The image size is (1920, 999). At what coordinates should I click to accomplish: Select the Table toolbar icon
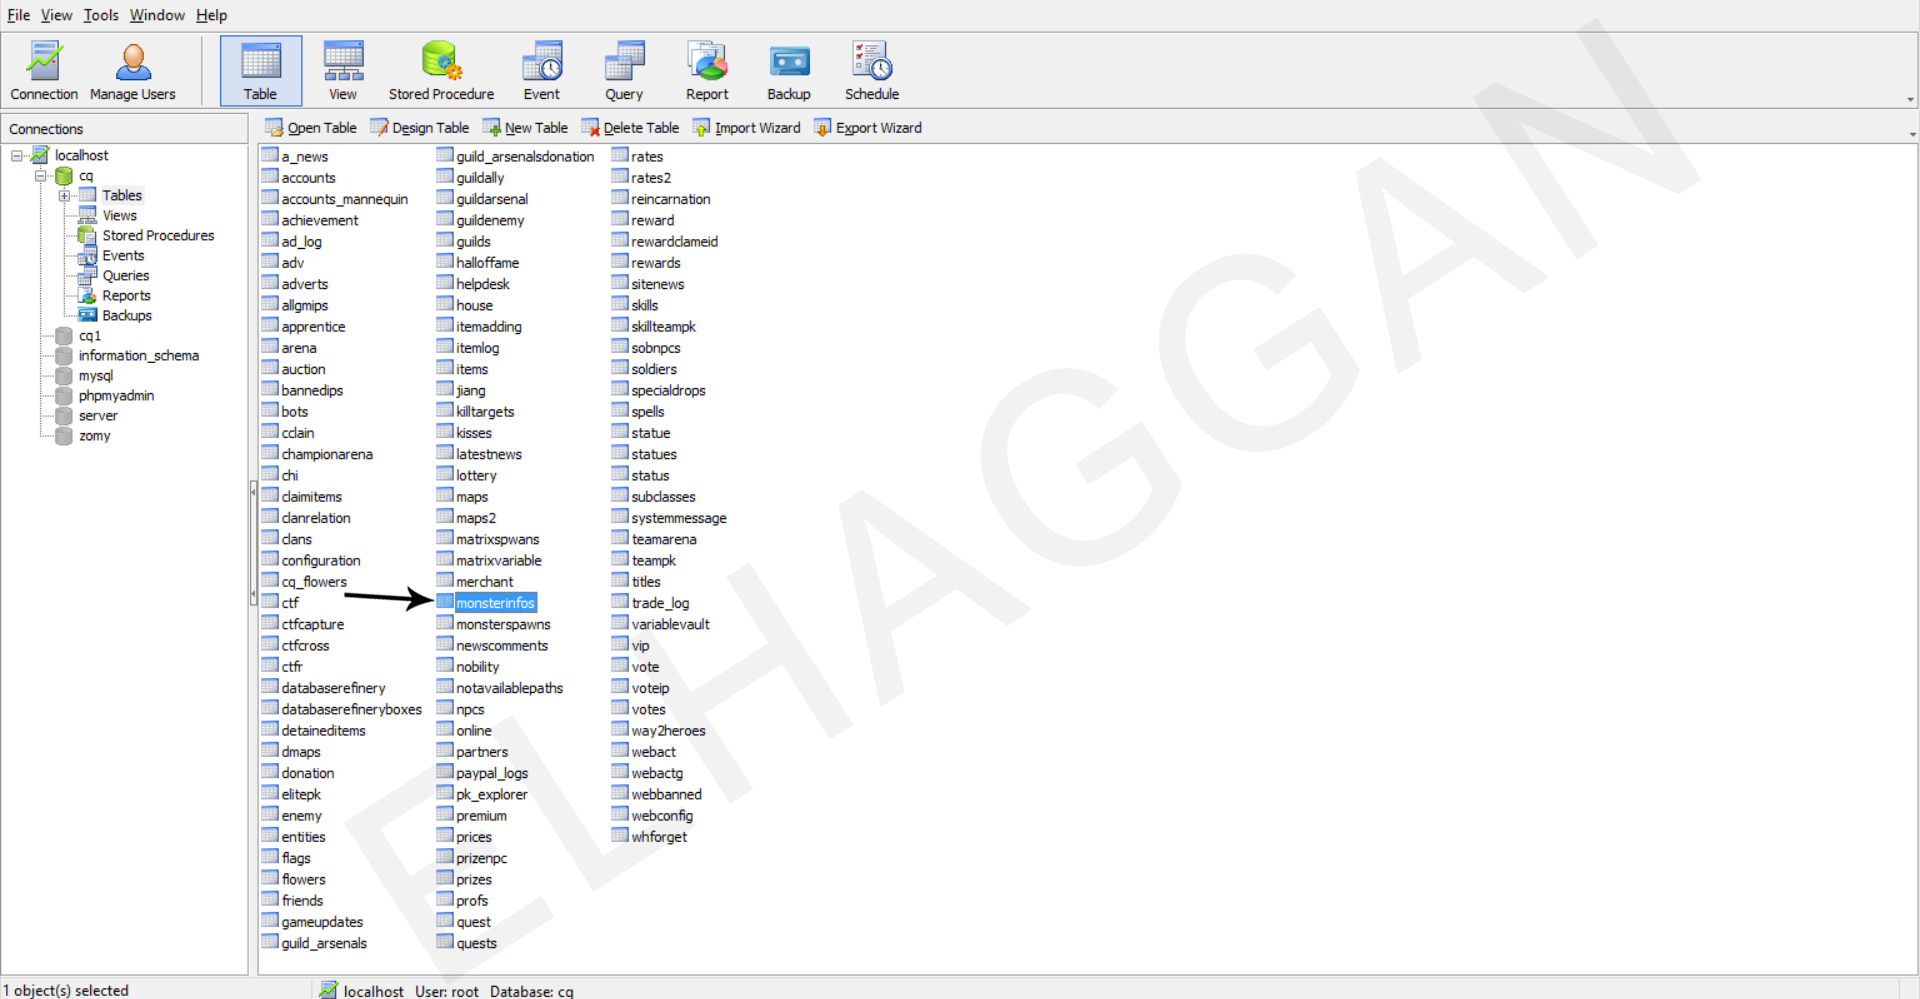pos(260,71)
